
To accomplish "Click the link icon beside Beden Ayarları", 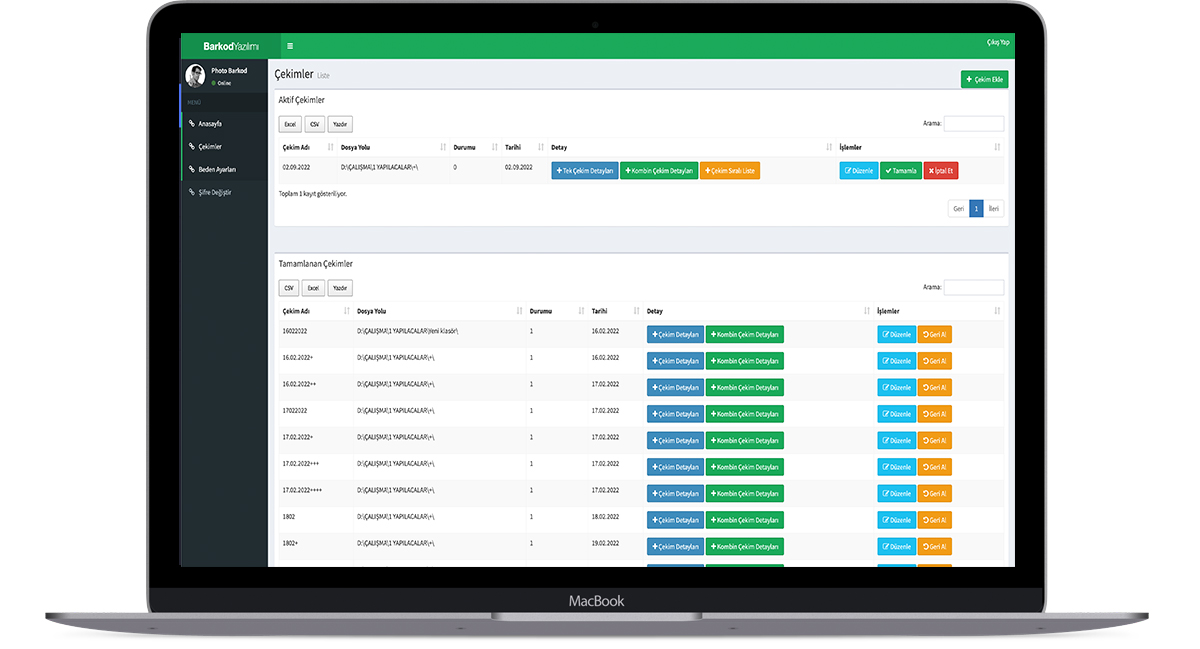I will [x=192, y=169].
